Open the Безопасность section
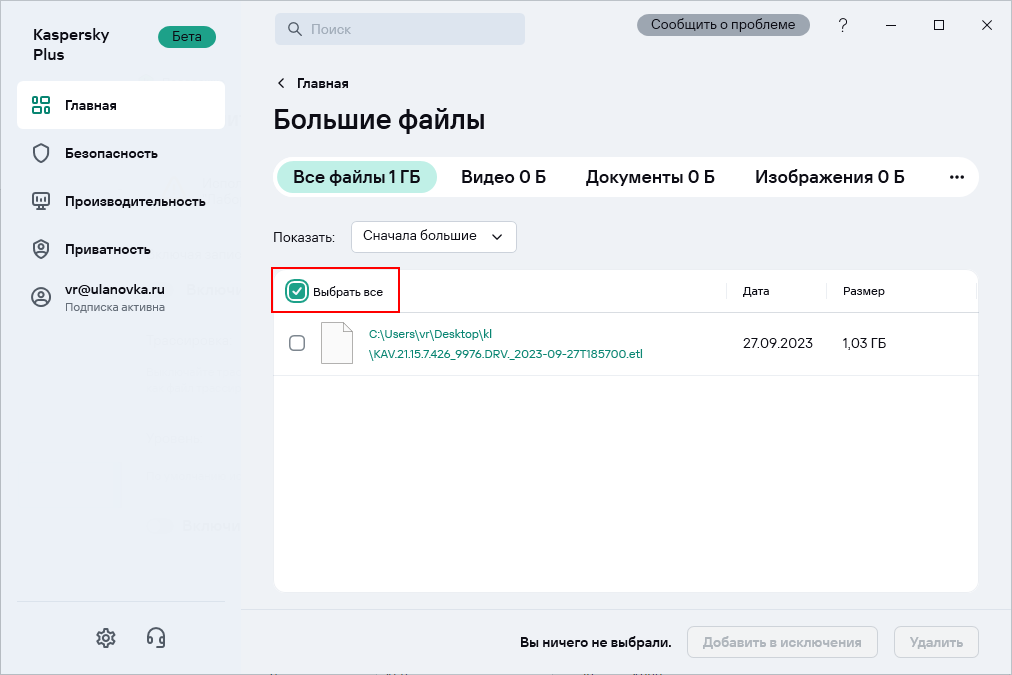Screen dimensions: 1012x675 (121, 154)
